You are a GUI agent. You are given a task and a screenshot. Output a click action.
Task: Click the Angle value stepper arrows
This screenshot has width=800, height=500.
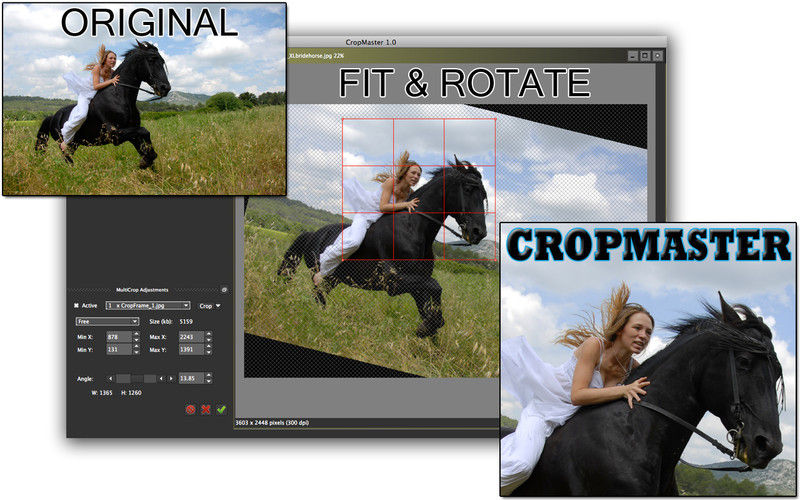click(x=208, y=379)
